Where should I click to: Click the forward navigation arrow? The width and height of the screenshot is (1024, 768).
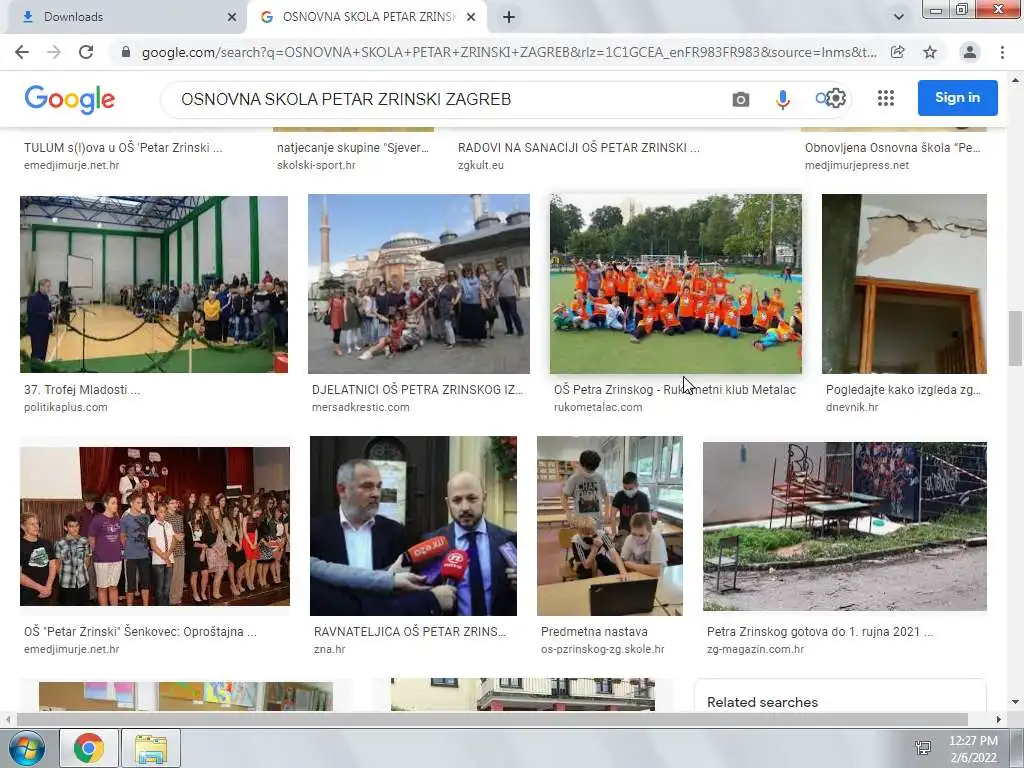click(x=54, y=52)
